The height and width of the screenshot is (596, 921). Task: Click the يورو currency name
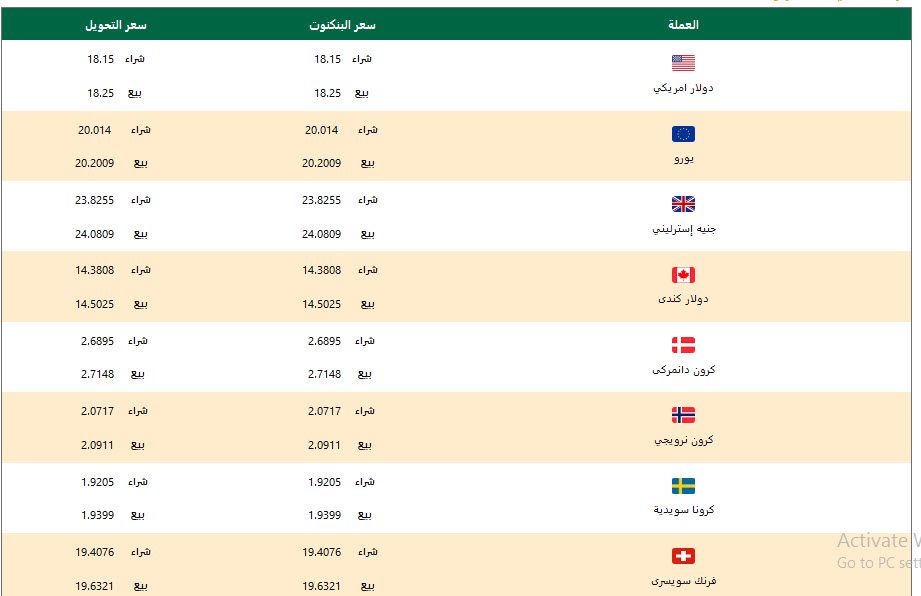683,159
